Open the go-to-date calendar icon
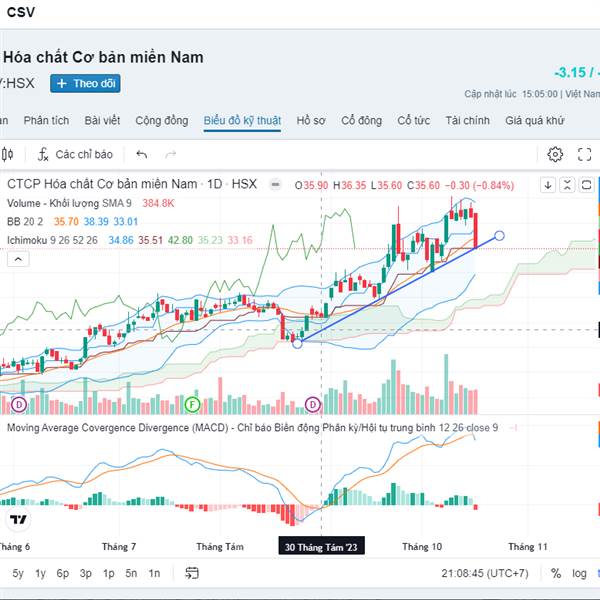 click(x=192, y=573)
